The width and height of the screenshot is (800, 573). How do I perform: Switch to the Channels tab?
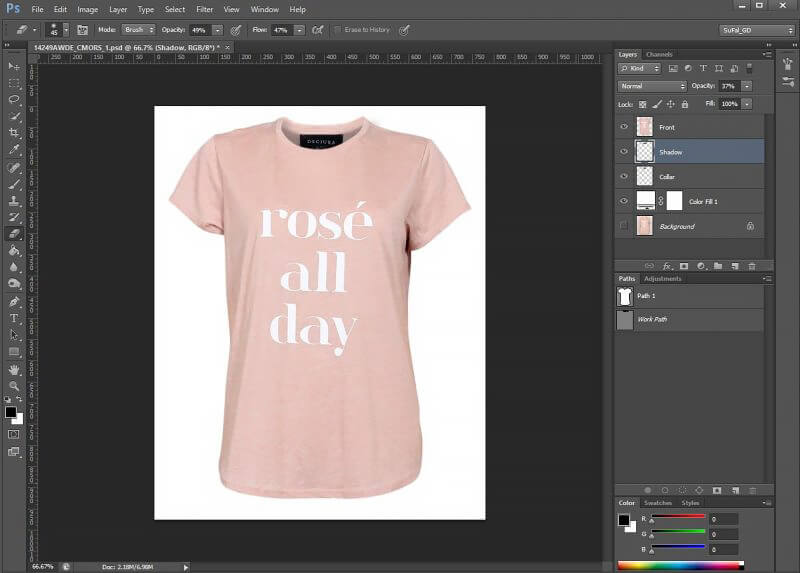[x=659, y=54]
